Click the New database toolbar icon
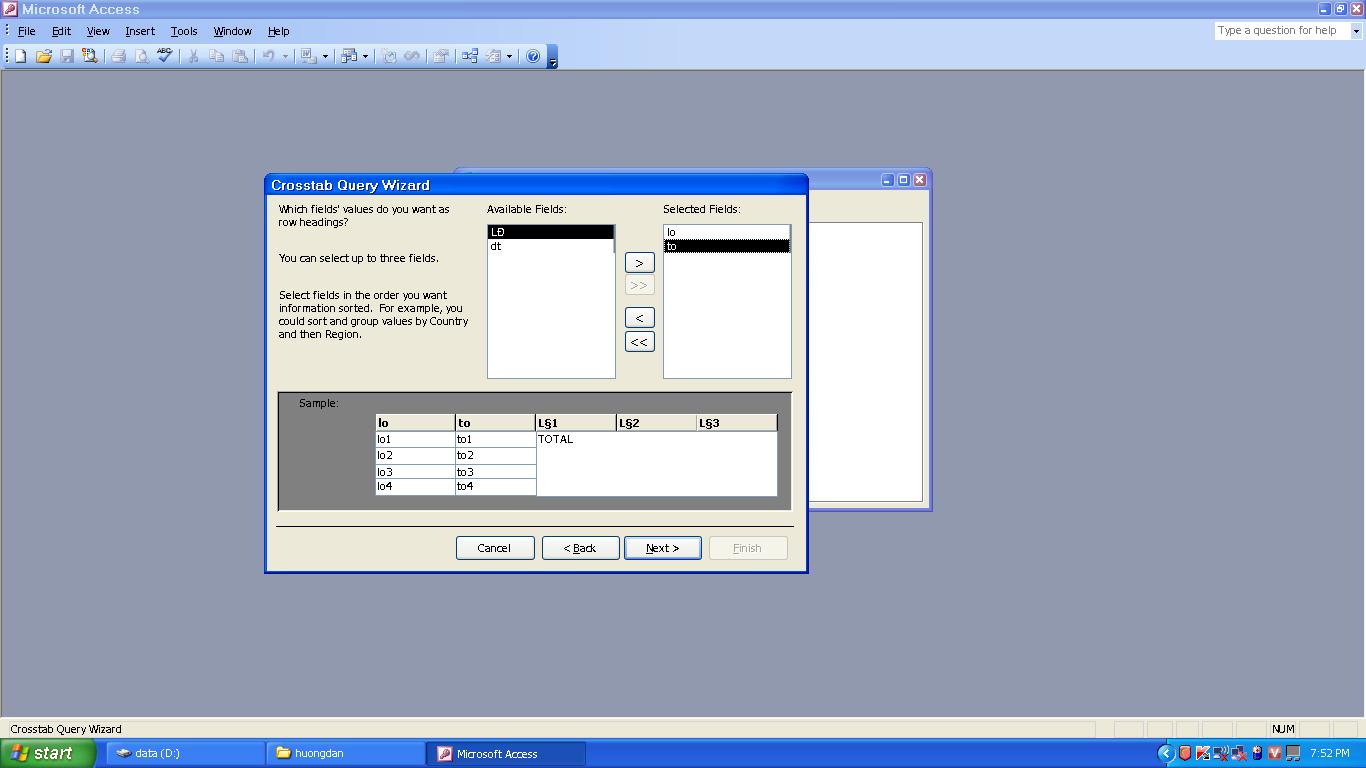The height and width of the screenshot is (768, 1366). coord(20,56)
